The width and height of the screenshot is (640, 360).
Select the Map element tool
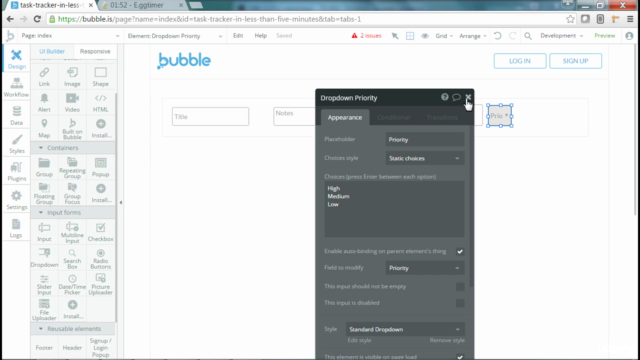point(44,128)
